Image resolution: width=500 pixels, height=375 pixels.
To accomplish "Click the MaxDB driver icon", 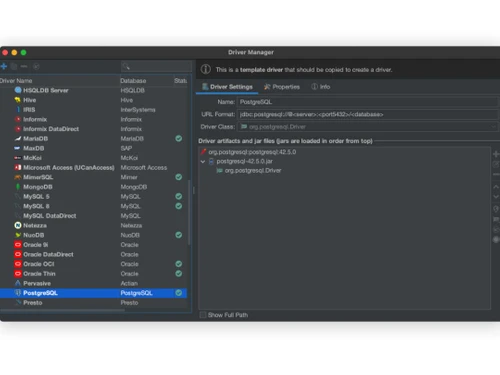I will pos(17,148).
